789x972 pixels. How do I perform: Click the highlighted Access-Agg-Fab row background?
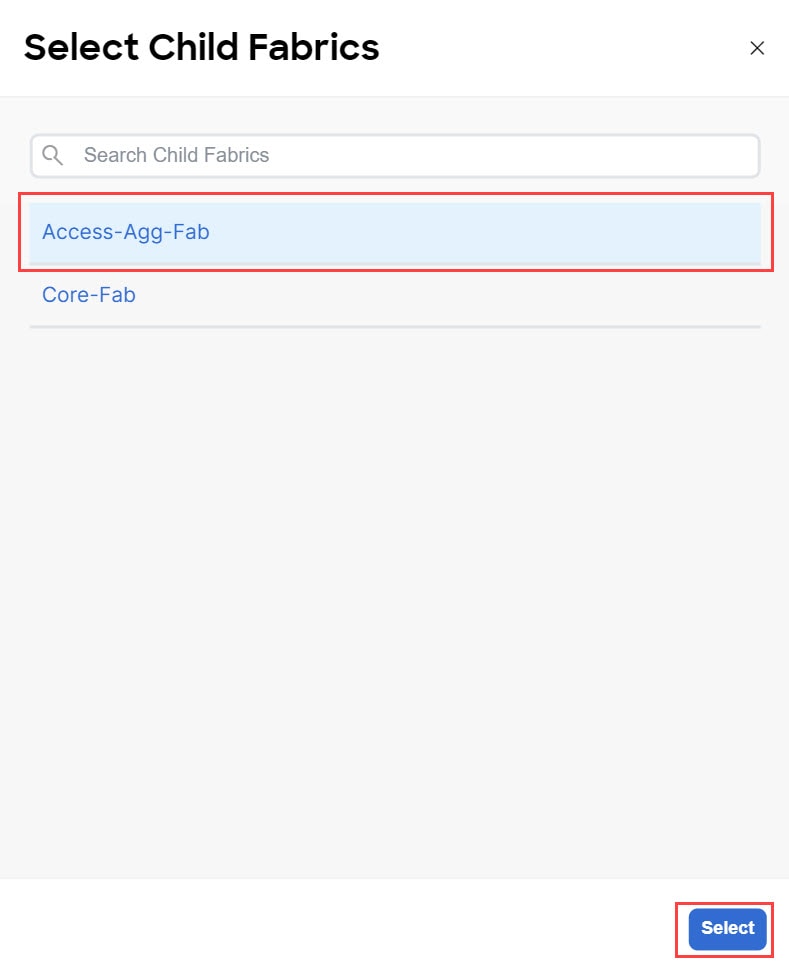pos(483,232)
